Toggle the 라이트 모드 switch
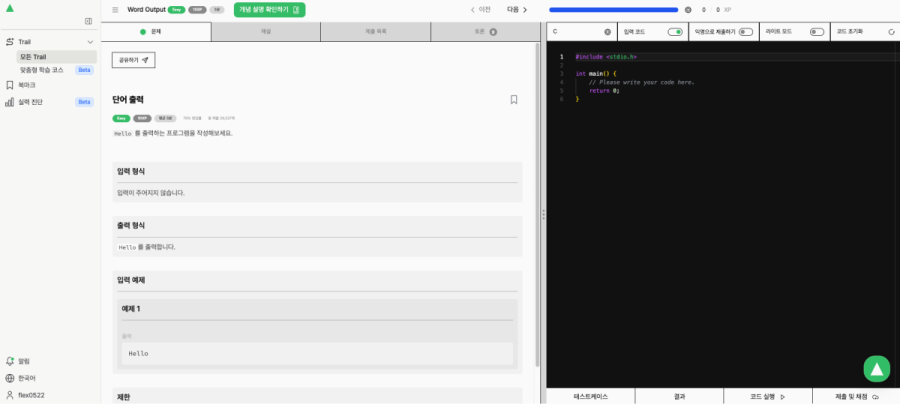Viewport: 900px width, 404px height. pos(817,32)
